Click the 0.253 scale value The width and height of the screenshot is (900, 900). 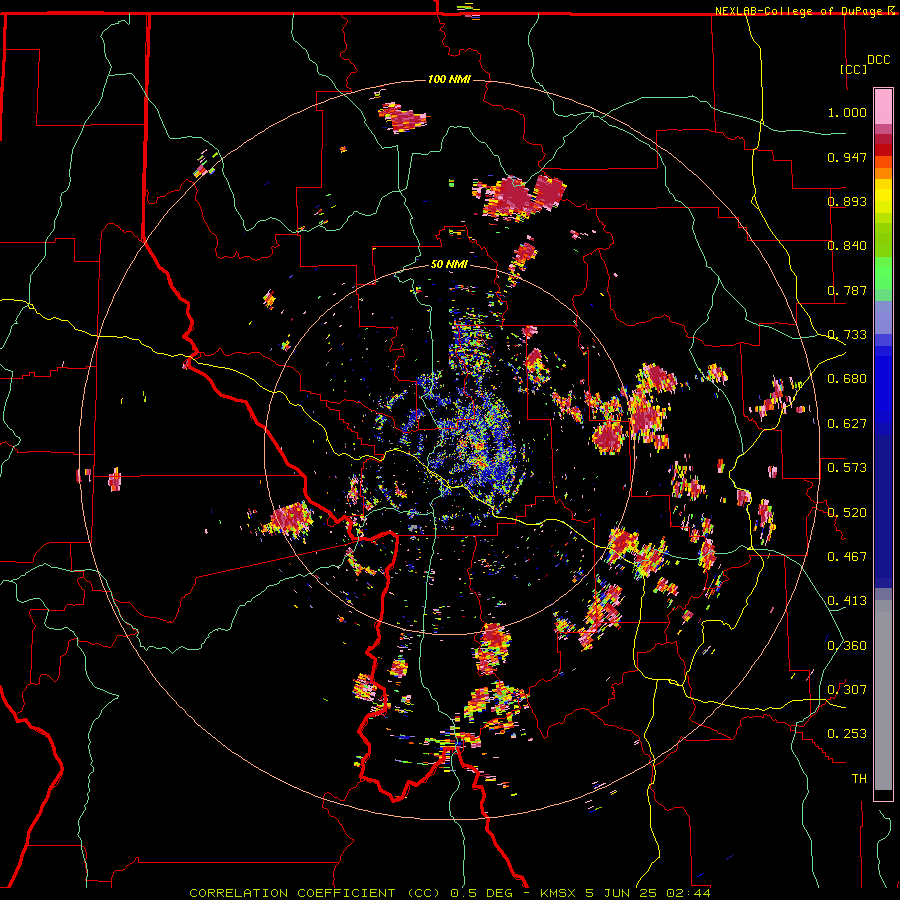[847, 734]
